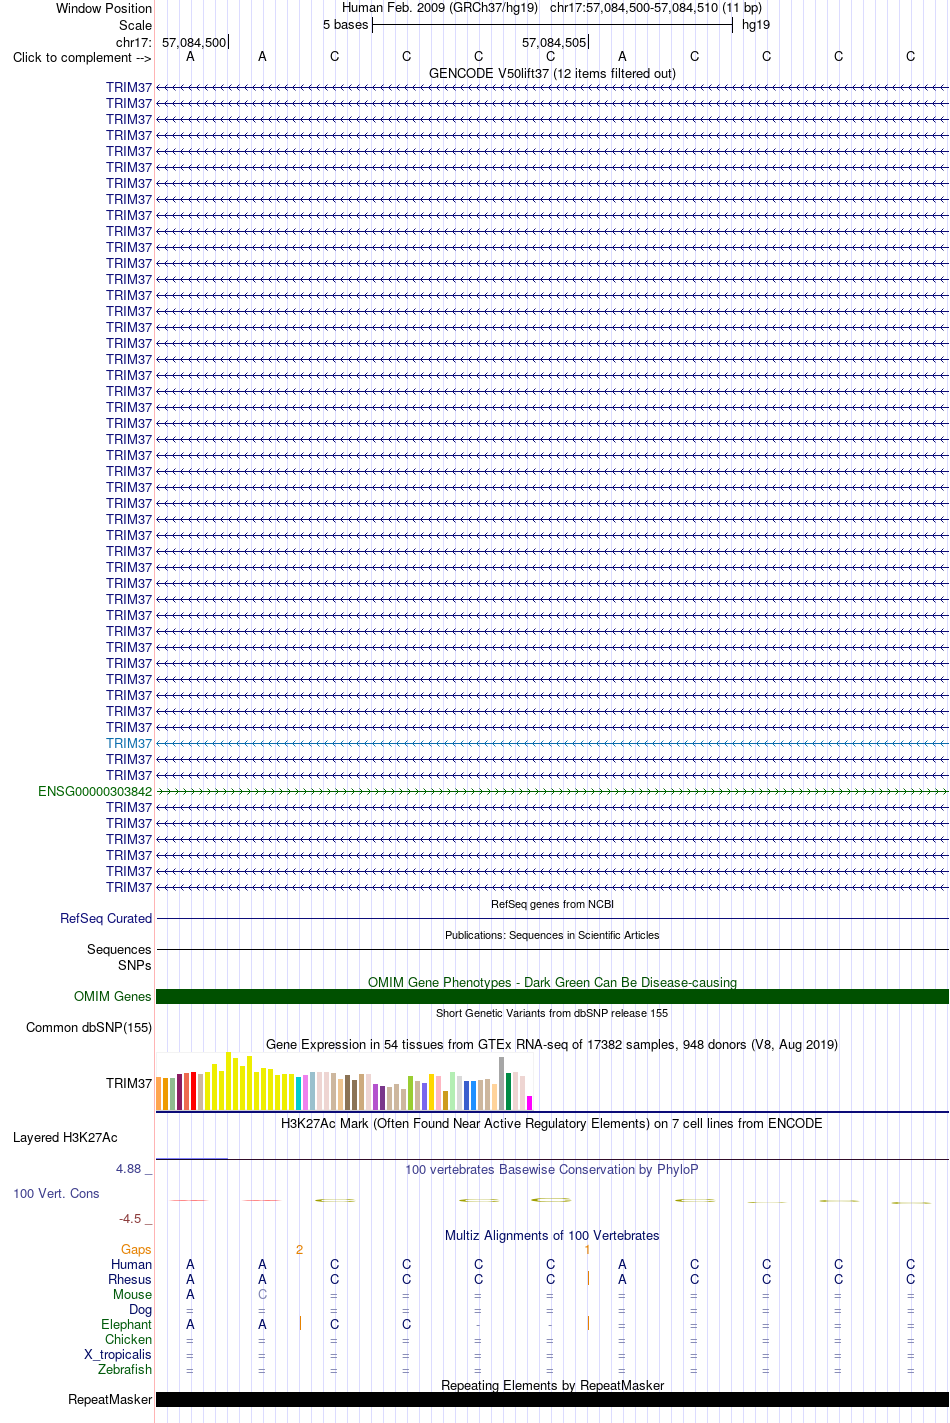
Task: Click 'Publications: Sequences in Scientific Articles' title
Action: [x=552, y=935]
